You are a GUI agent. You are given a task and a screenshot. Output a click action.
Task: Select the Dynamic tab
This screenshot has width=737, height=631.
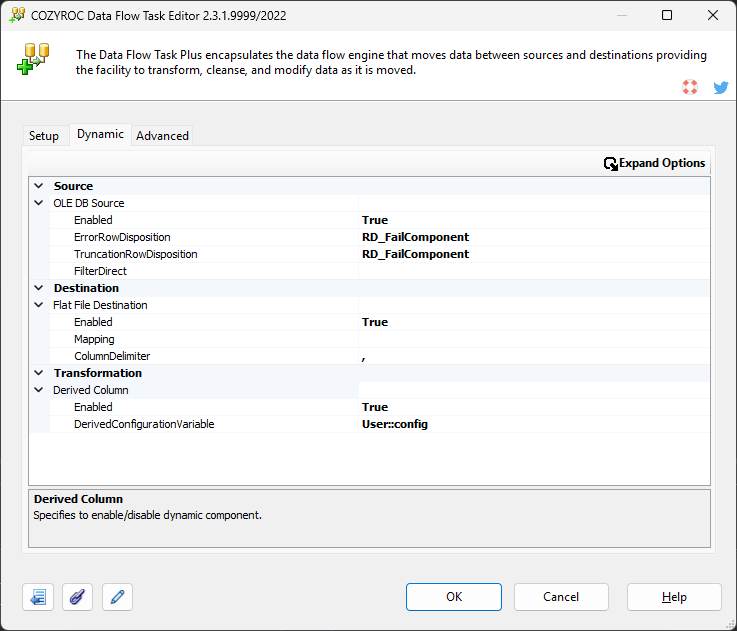[x=100, y=134]
